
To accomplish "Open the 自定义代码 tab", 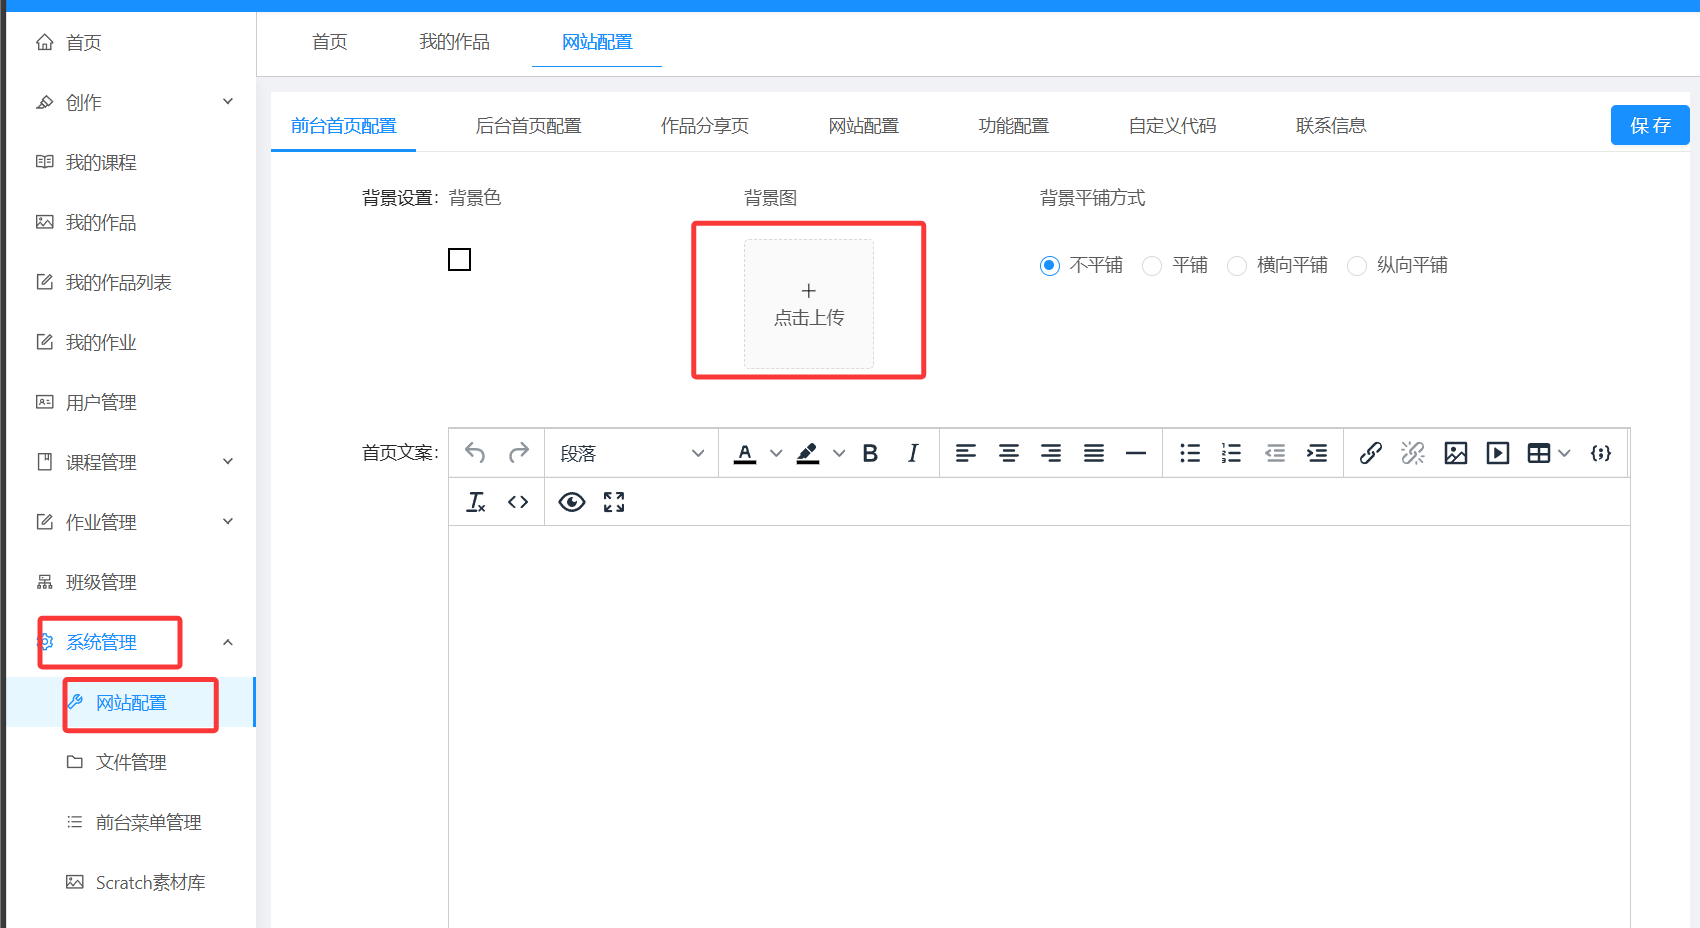I will [x=1172, y=126].
